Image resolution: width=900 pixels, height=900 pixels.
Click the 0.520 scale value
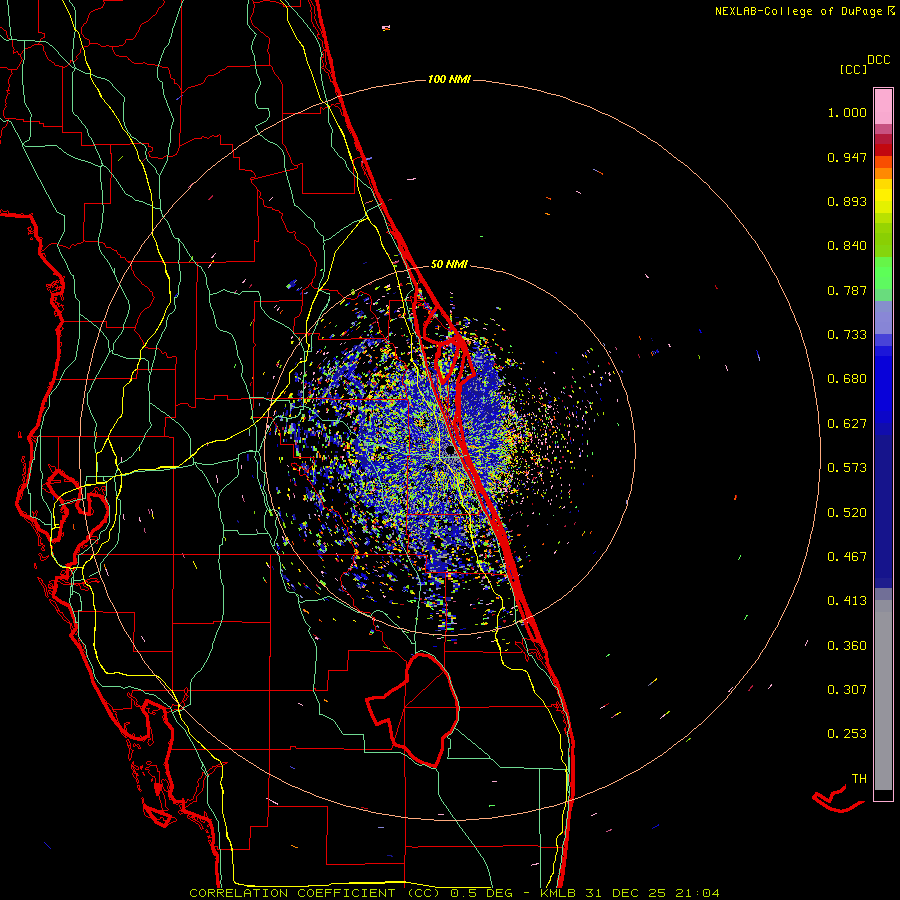click(847, 513)
